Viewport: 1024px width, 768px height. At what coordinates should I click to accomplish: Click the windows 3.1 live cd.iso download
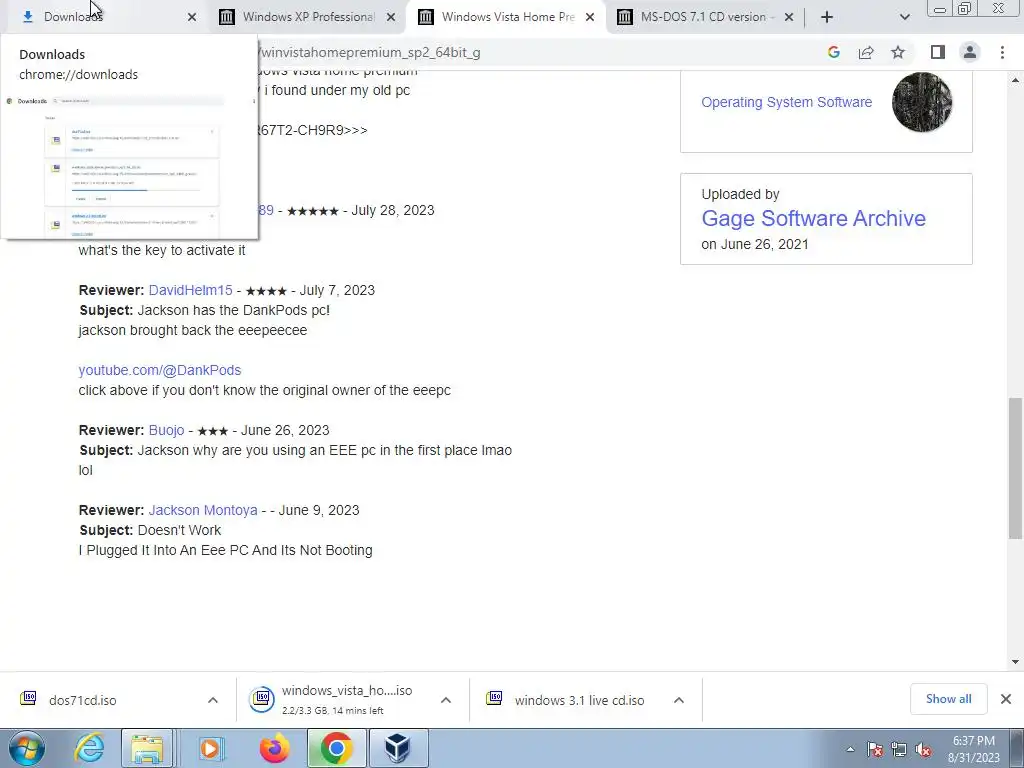[x=568, y=700]
